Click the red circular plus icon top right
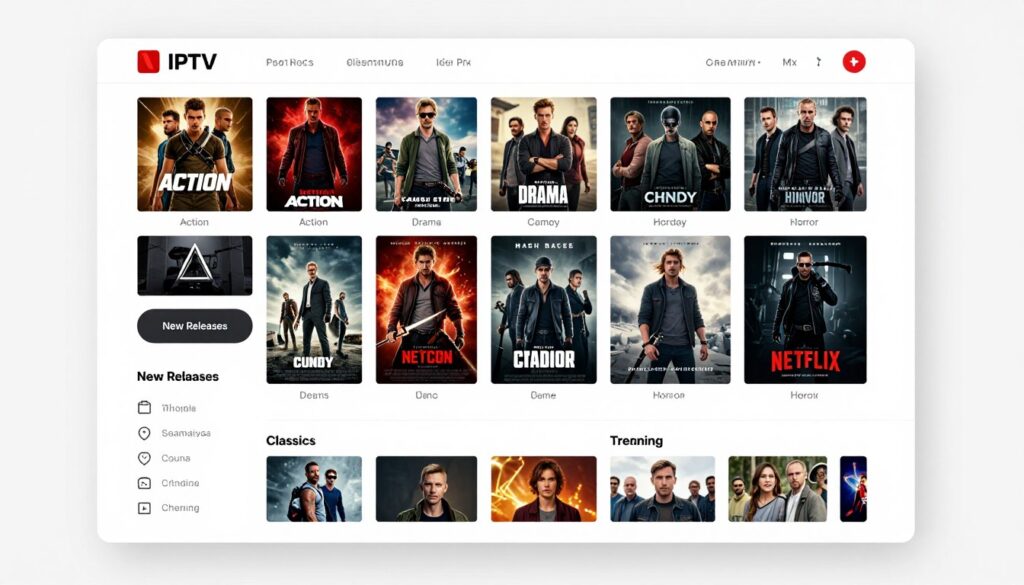The image size is (1024, 585). click(855, 61)
